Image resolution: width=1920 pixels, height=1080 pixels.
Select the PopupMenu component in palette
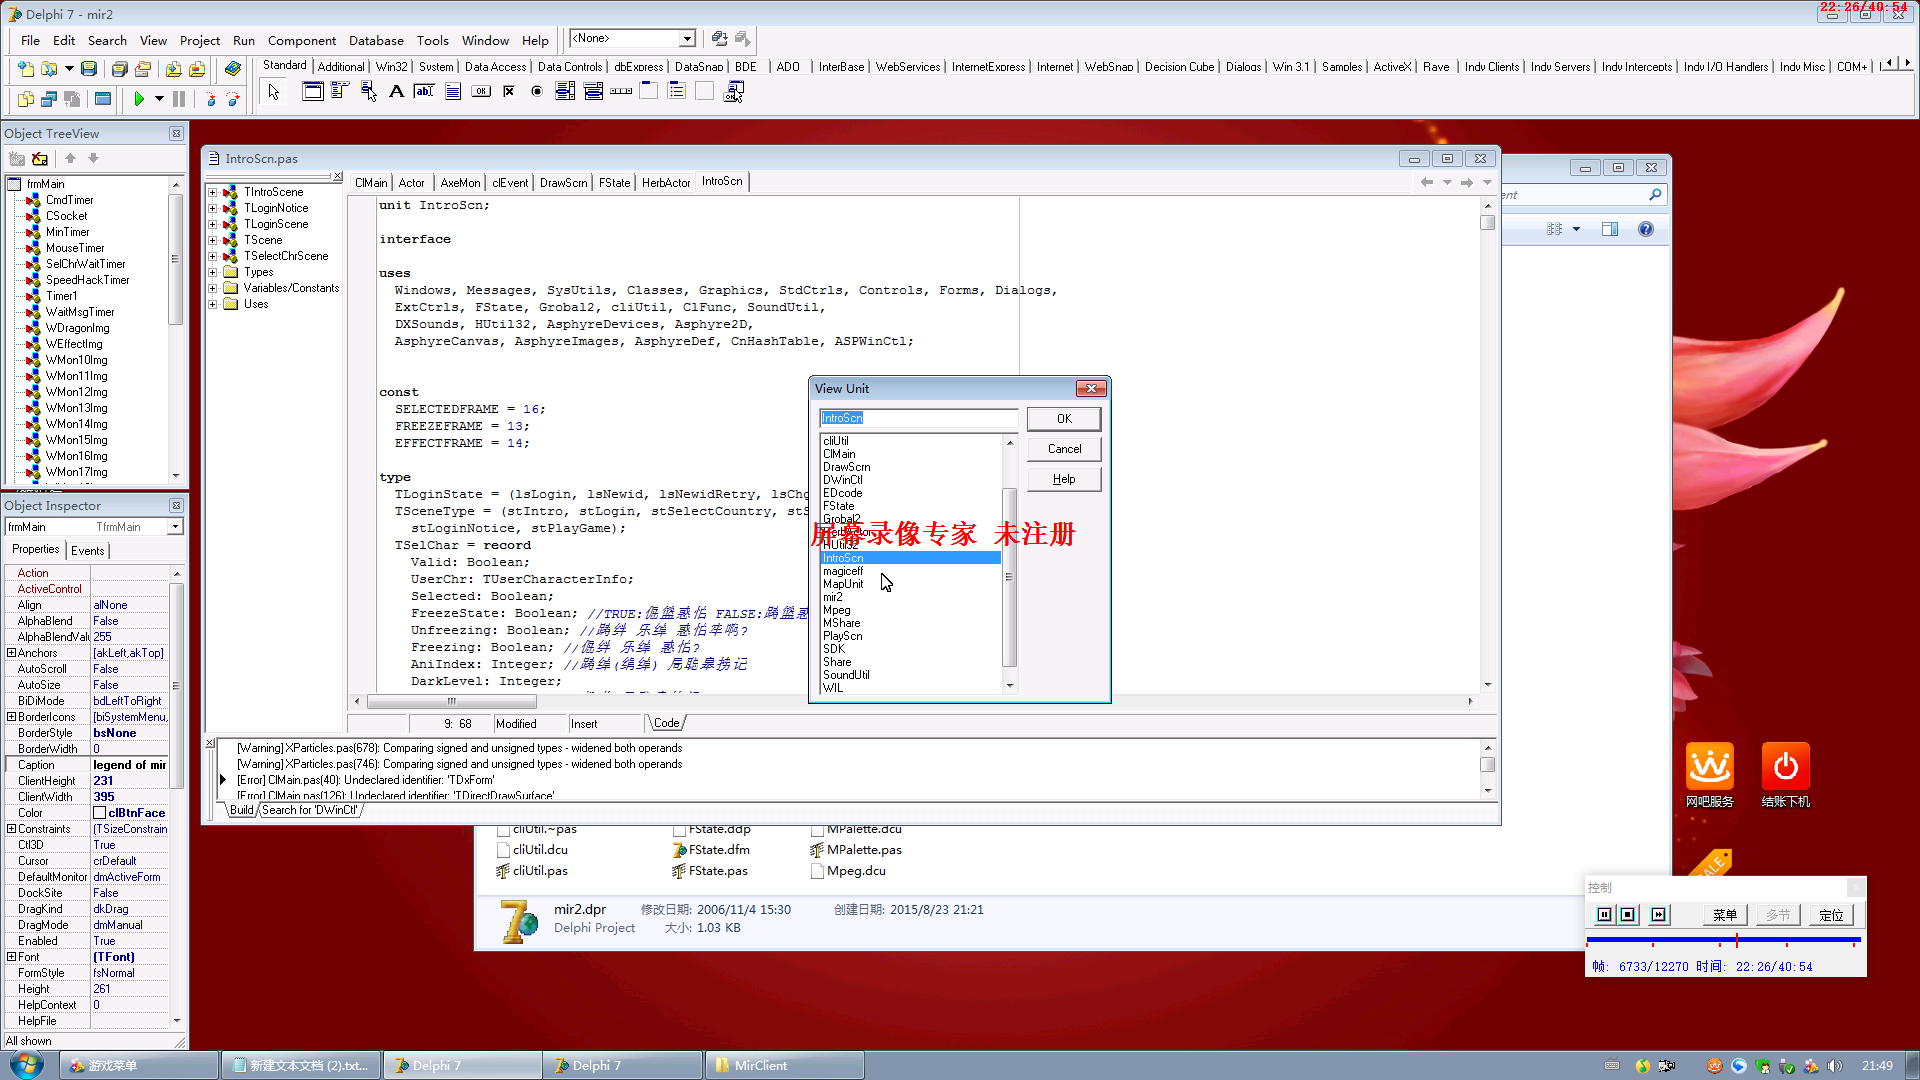(368, 92)
